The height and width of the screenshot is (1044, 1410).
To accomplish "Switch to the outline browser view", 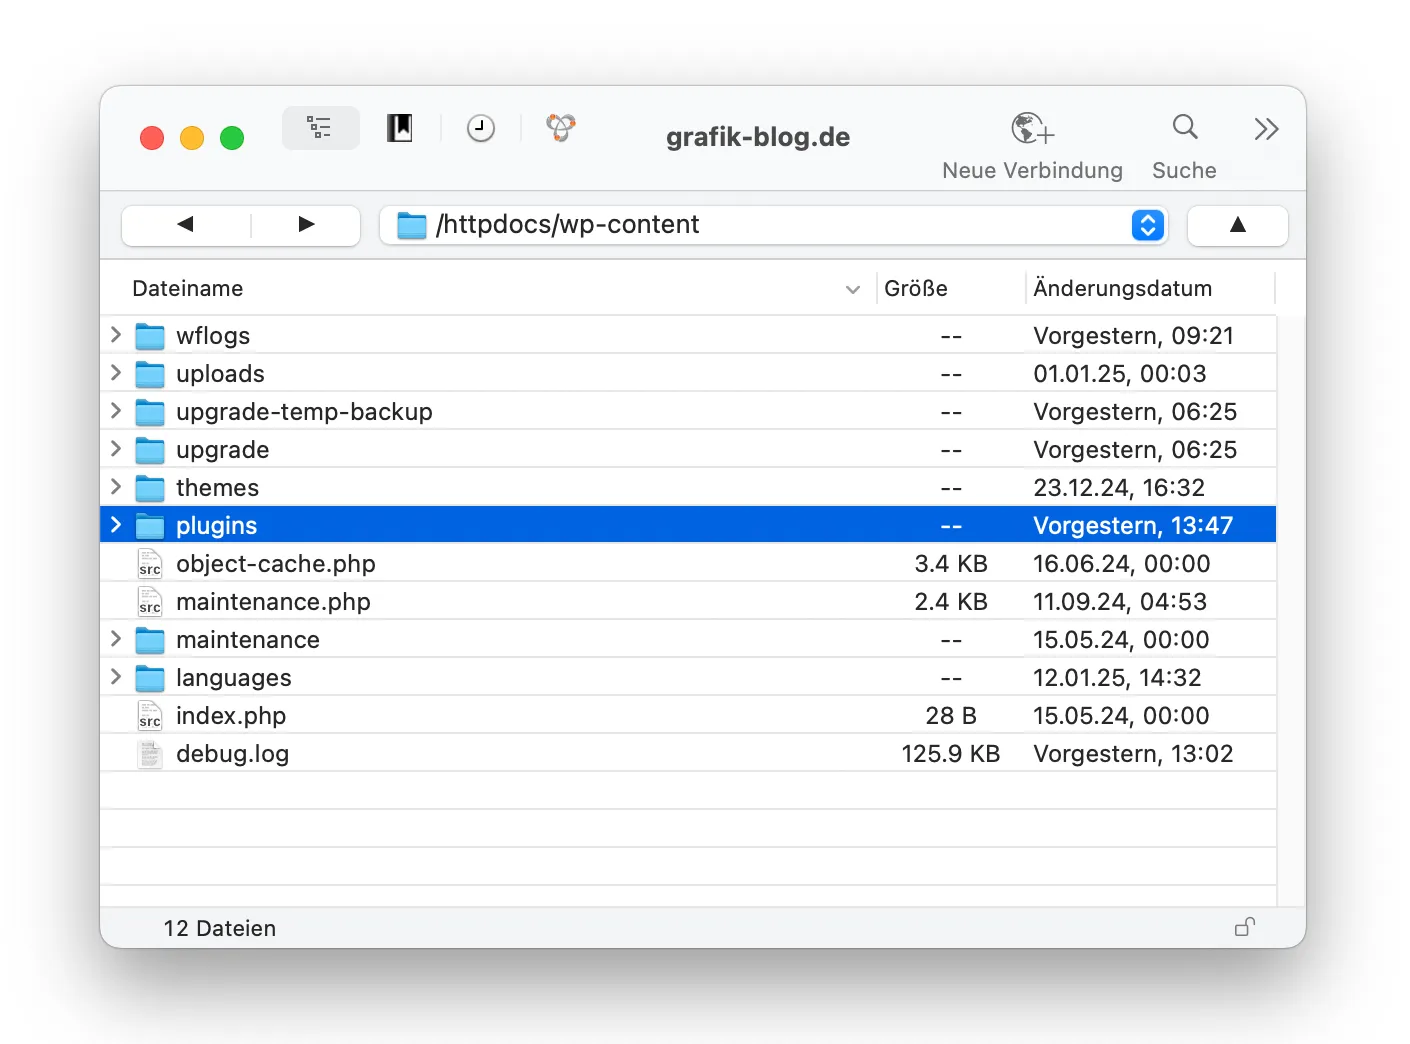I will 320,128.
